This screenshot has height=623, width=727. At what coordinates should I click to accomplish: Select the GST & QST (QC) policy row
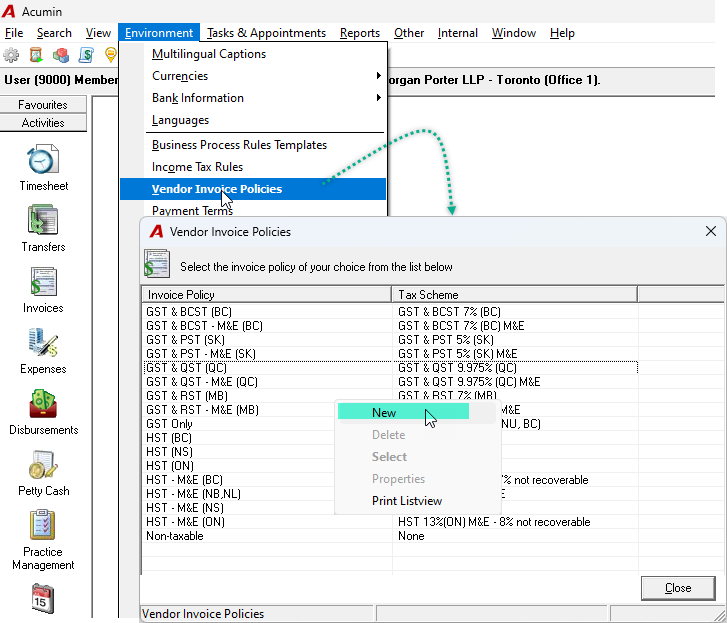(267, 368)
